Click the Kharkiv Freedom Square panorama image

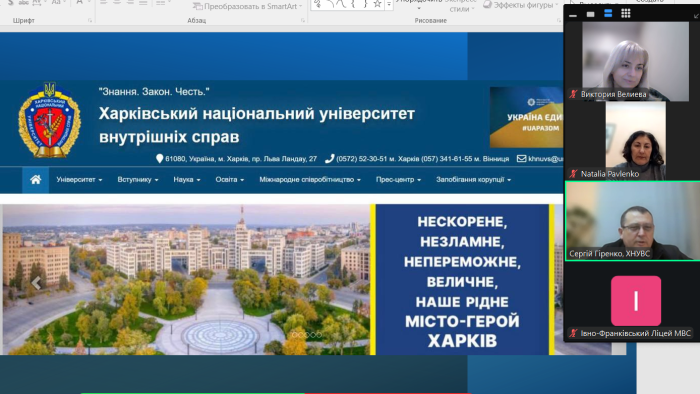point(187,280)
